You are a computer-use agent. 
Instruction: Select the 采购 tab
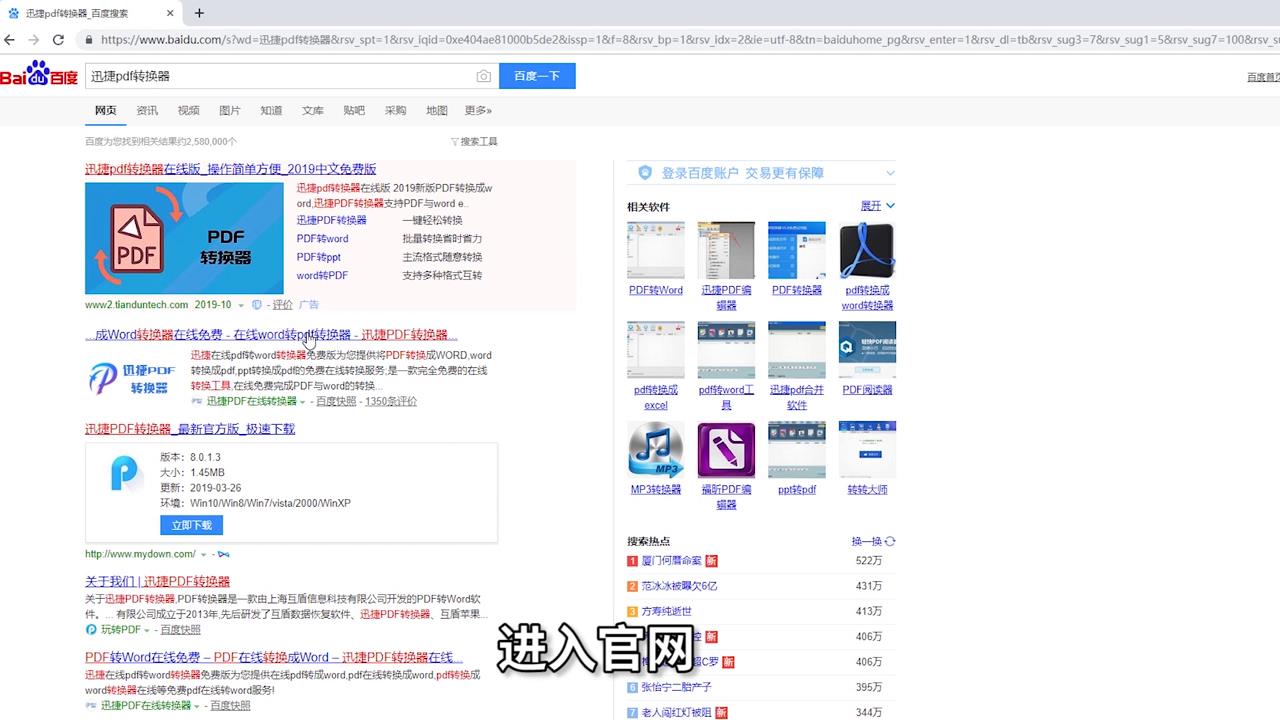[395, 110]
